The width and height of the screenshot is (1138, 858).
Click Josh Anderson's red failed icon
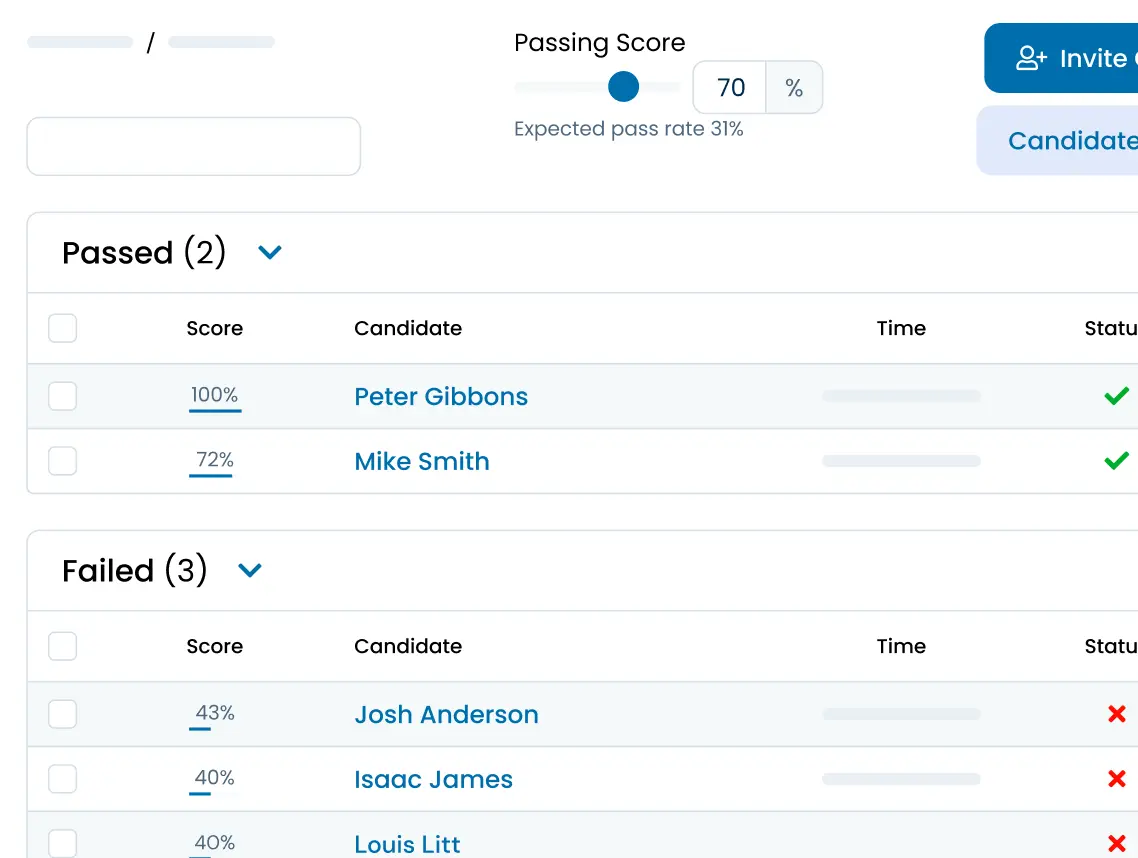pos(1117,714)
